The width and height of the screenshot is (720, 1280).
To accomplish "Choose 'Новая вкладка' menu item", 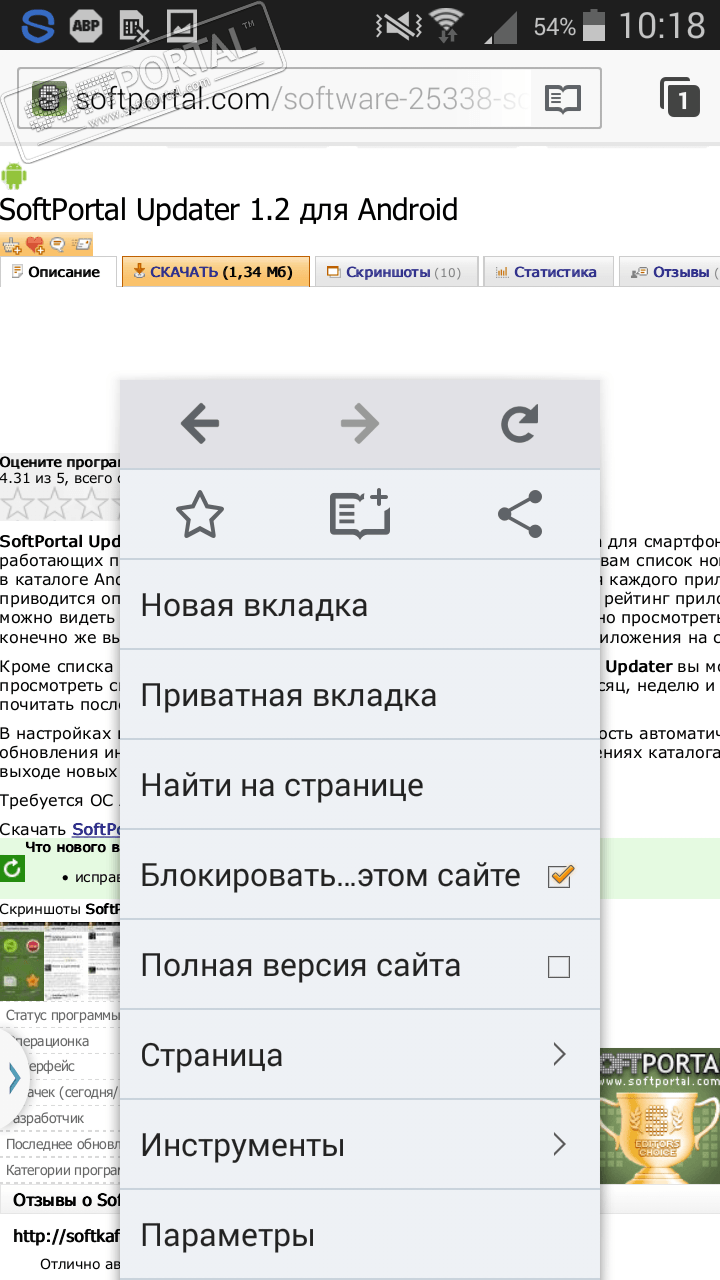I will (360, 605).
